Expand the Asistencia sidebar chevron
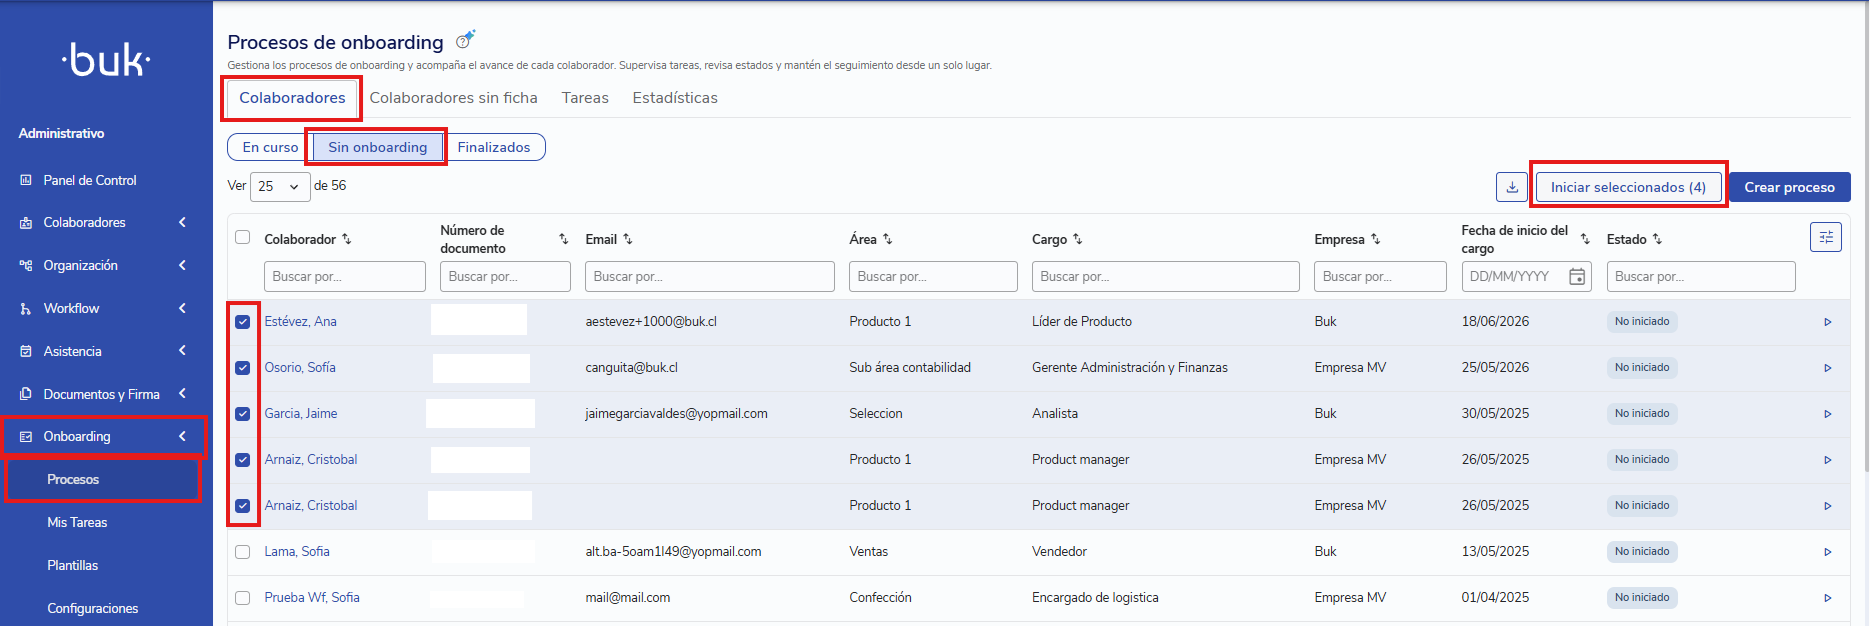This screenshot has width=1870, height=627. click(x=182, y=351)
